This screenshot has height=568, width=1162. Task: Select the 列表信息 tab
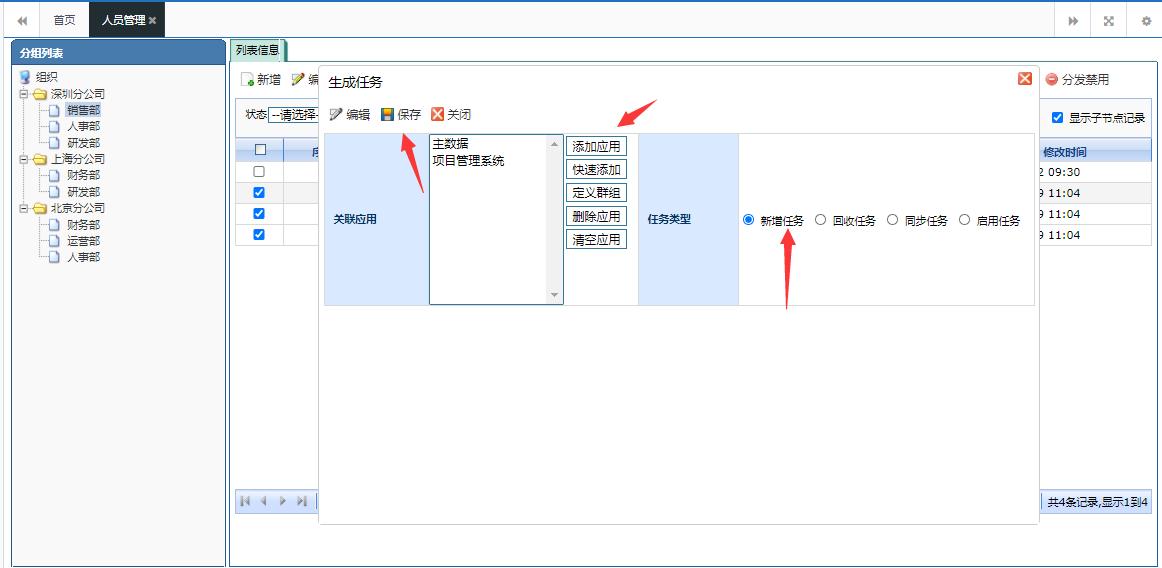point(258,50)
